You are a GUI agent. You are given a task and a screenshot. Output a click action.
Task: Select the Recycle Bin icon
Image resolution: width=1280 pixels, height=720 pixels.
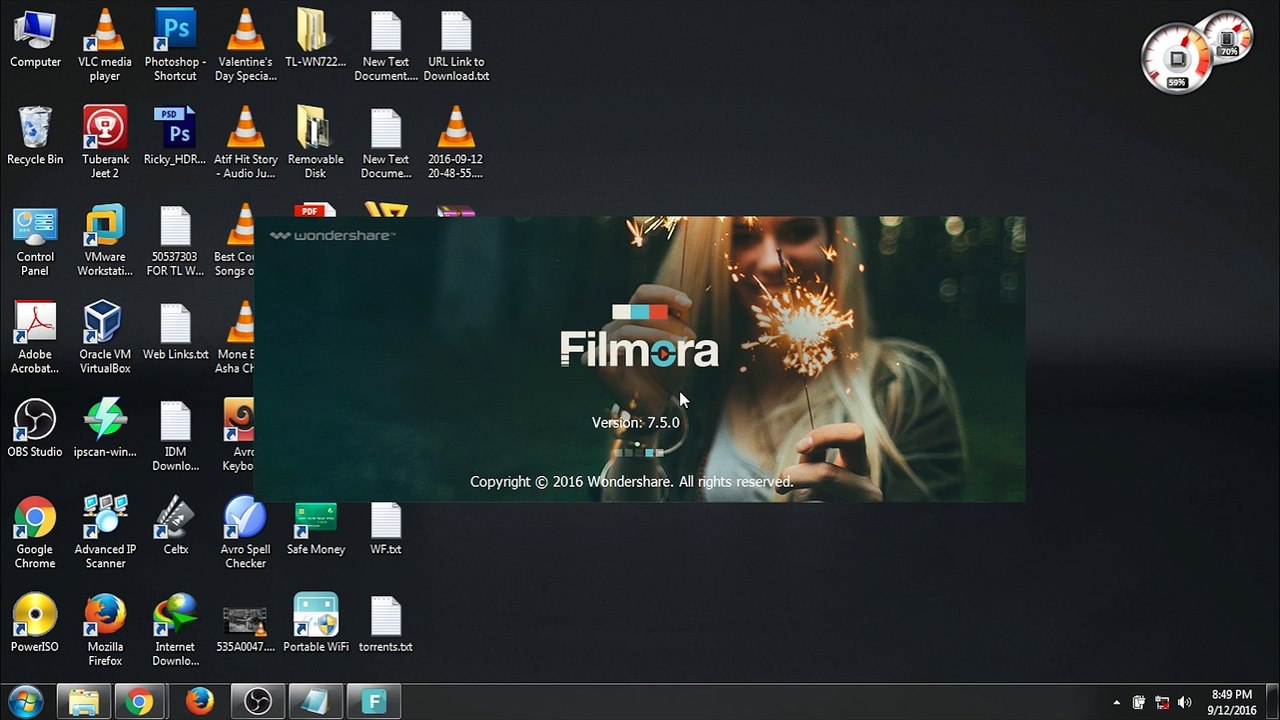pyautogui.click(x=35, y=137)
